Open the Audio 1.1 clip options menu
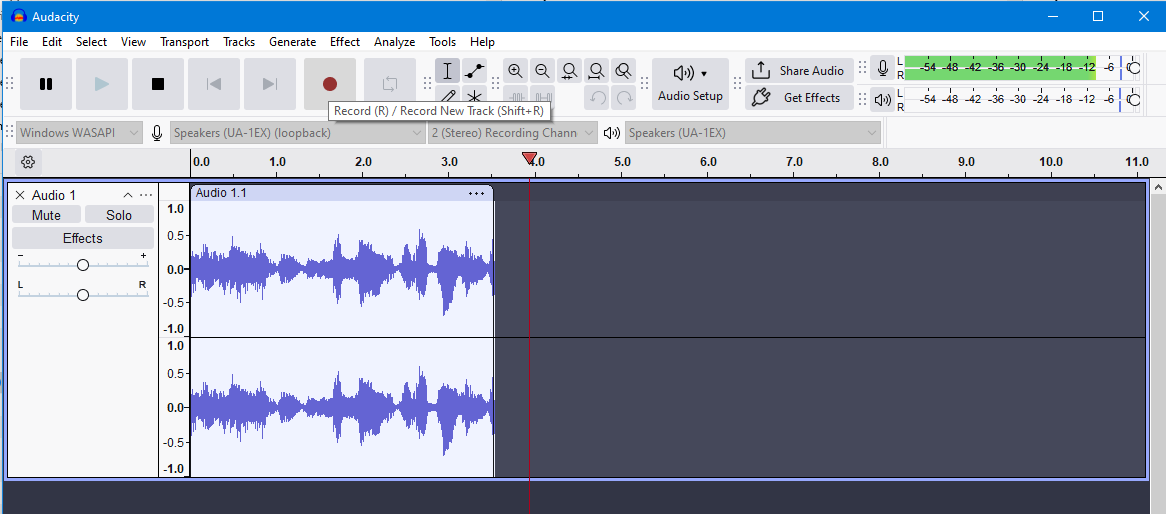This screenshot has height=514, width=1166. 476,193
